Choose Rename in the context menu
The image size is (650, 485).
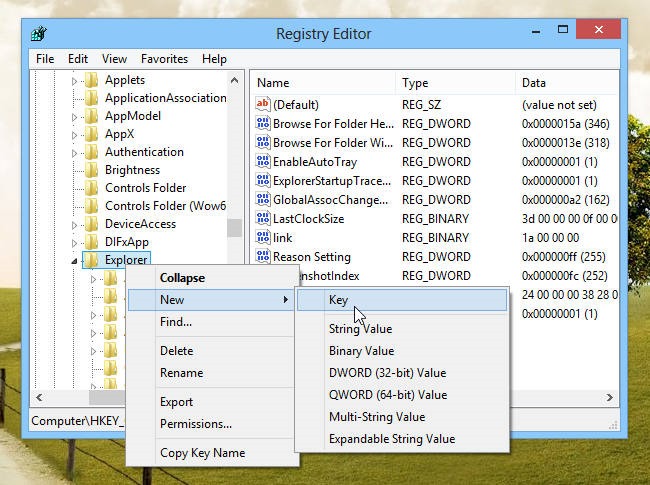[x=212, y=373]
